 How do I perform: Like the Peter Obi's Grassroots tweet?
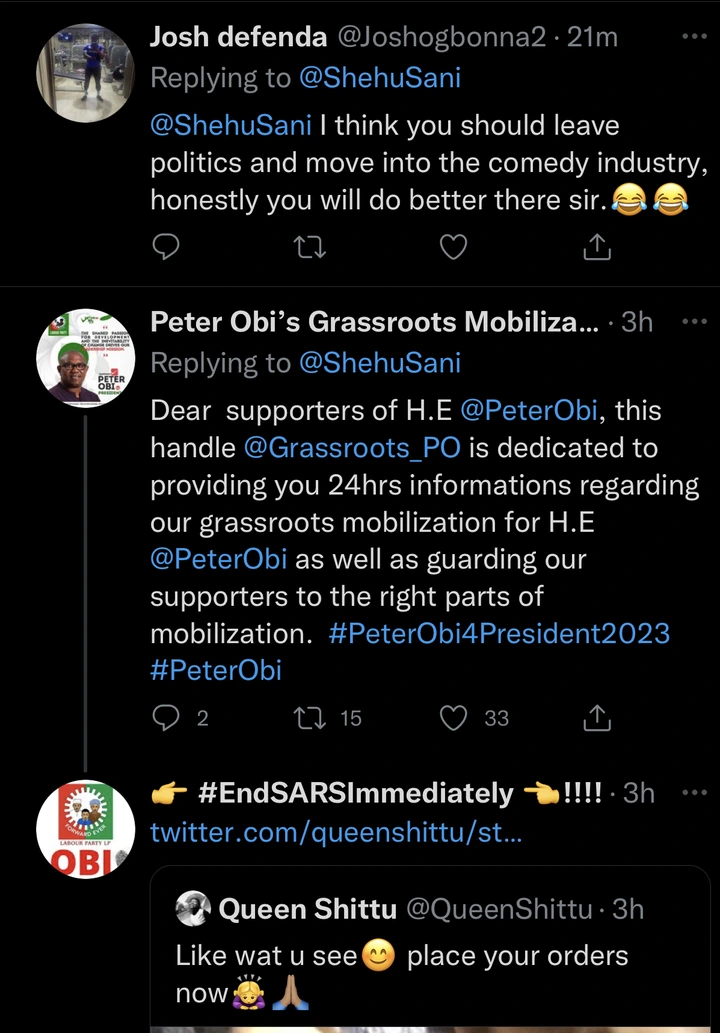pos(454,717)
